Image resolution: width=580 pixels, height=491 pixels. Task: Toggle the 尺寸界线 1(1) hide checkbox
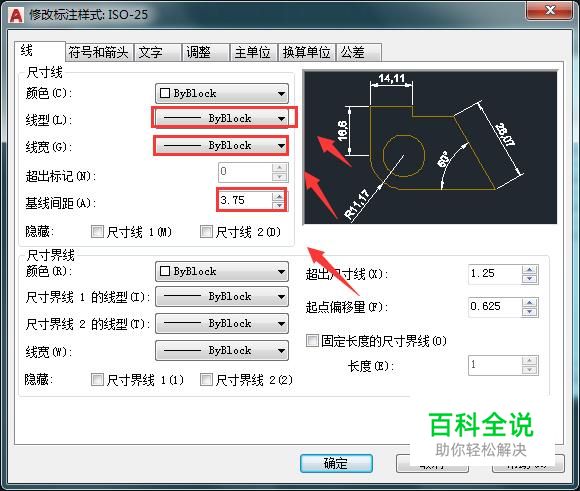tap(97, 379)
